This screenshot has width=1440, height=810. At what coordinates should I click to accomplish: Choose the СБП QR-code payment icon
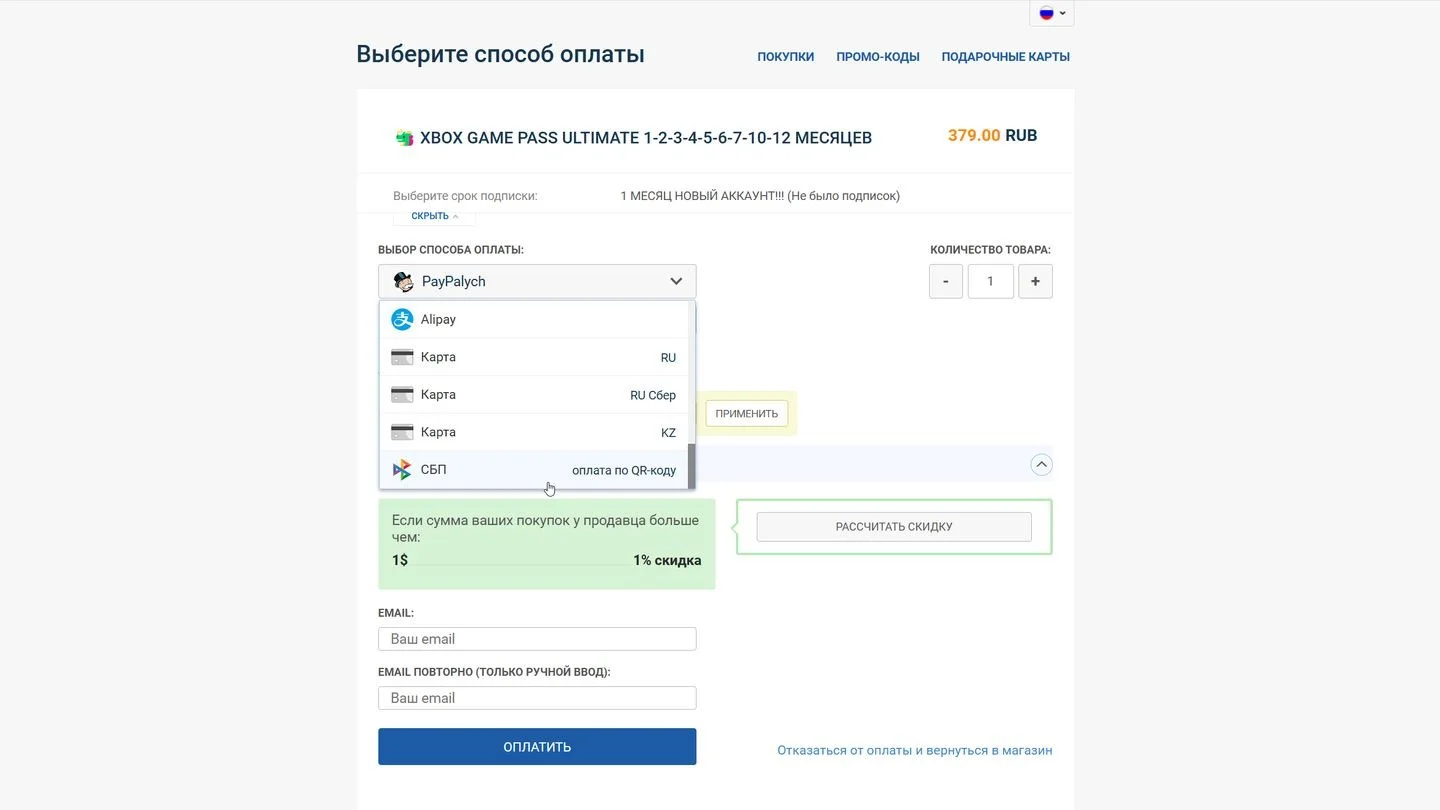(x=402, y=470)
